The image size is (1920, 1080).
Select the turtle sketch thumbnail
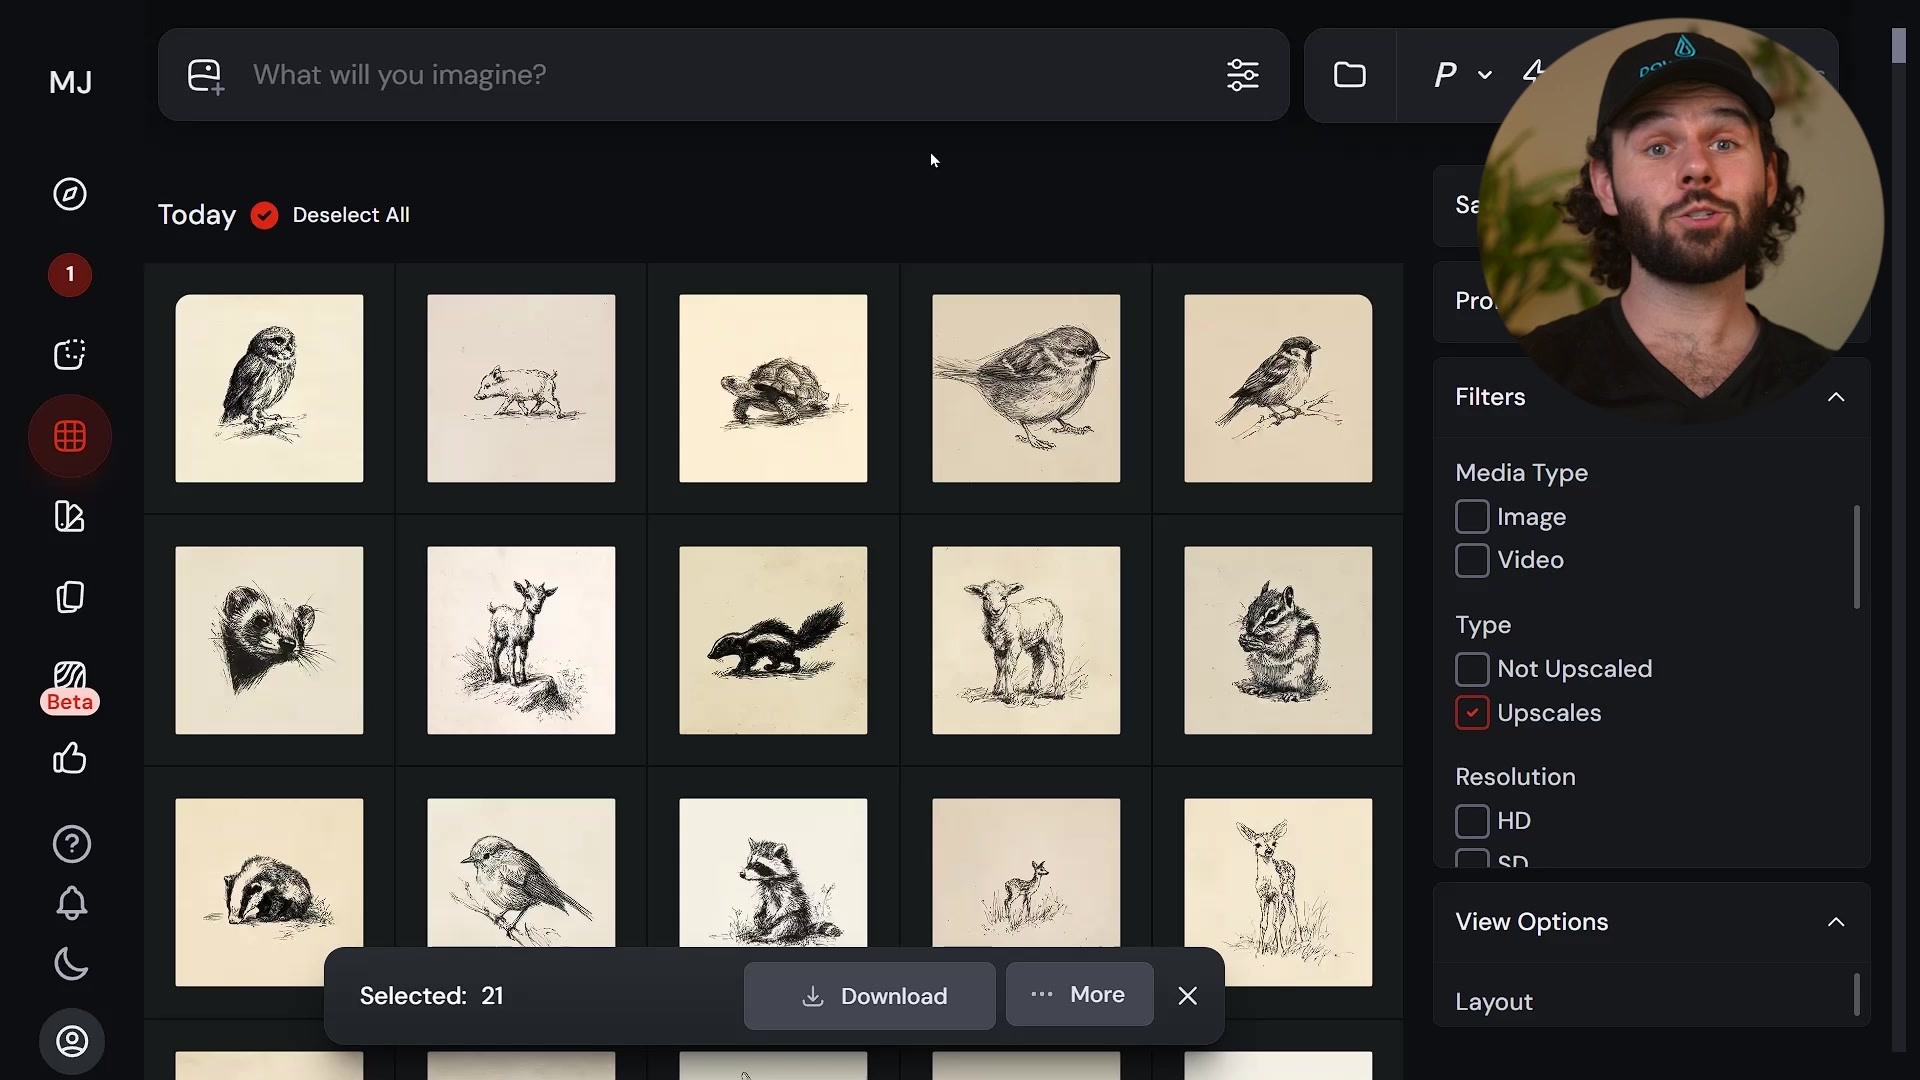[x=773, y=388]
